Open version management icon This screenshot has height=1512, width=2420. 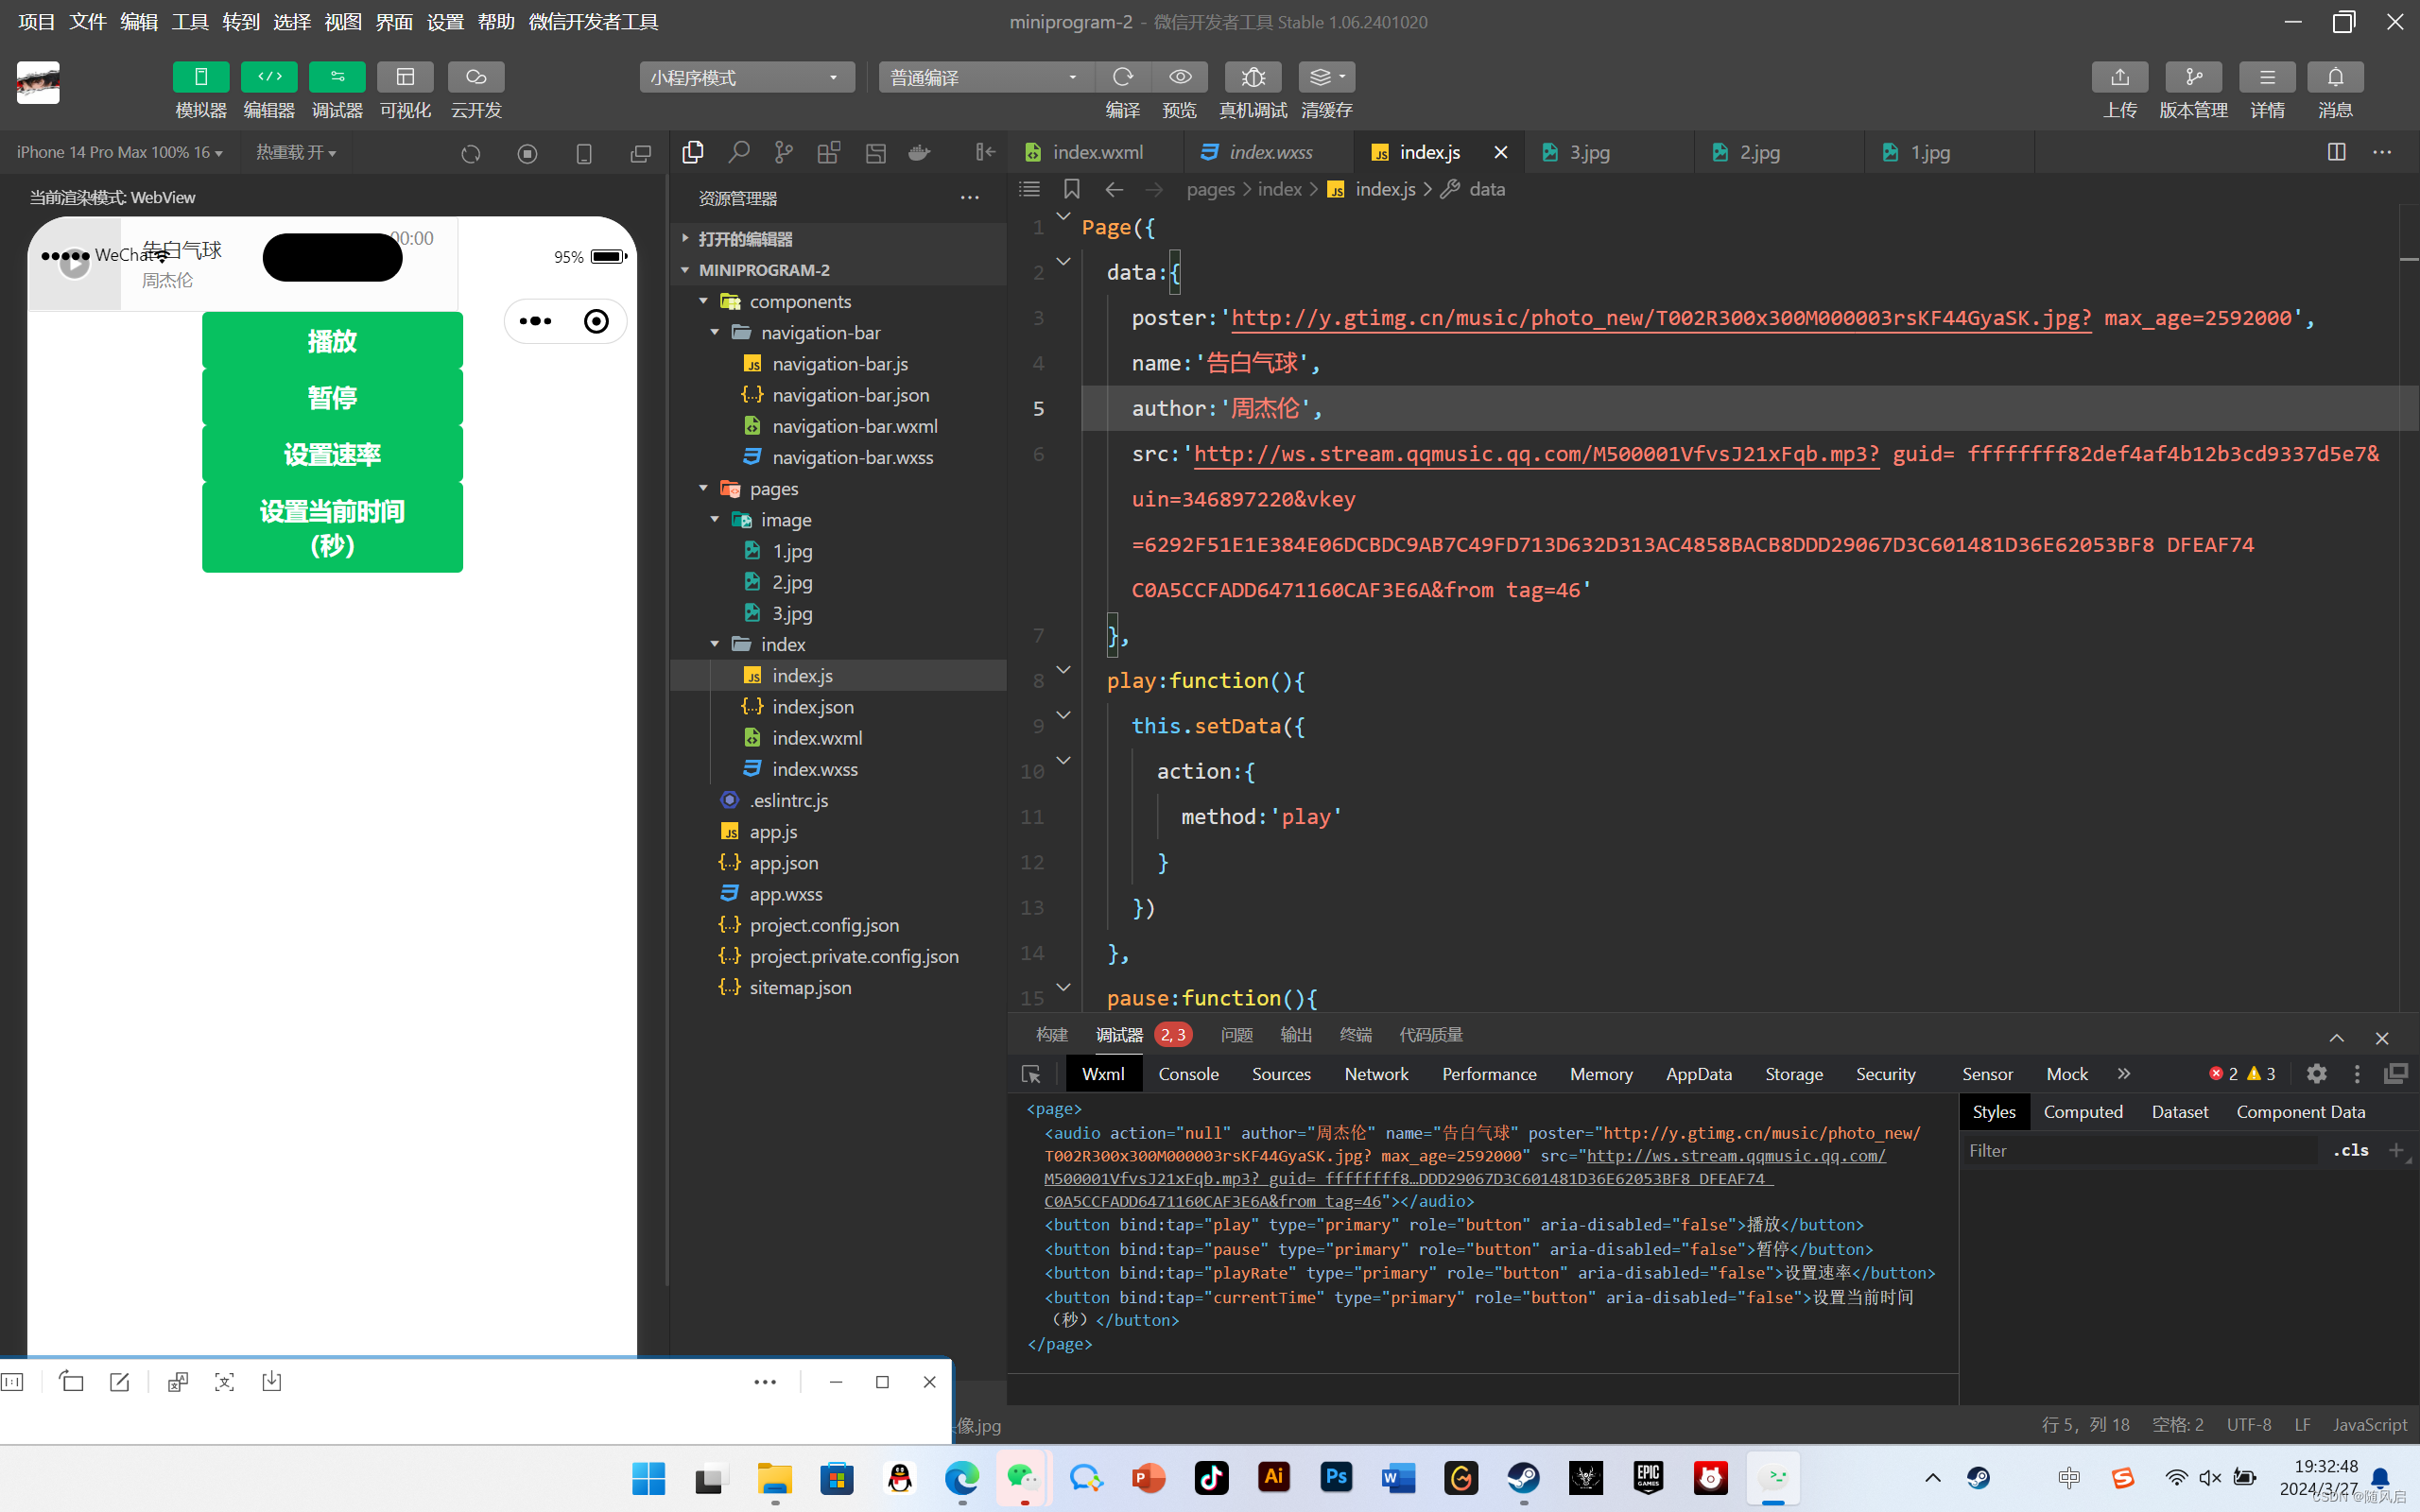[2193, 77]
